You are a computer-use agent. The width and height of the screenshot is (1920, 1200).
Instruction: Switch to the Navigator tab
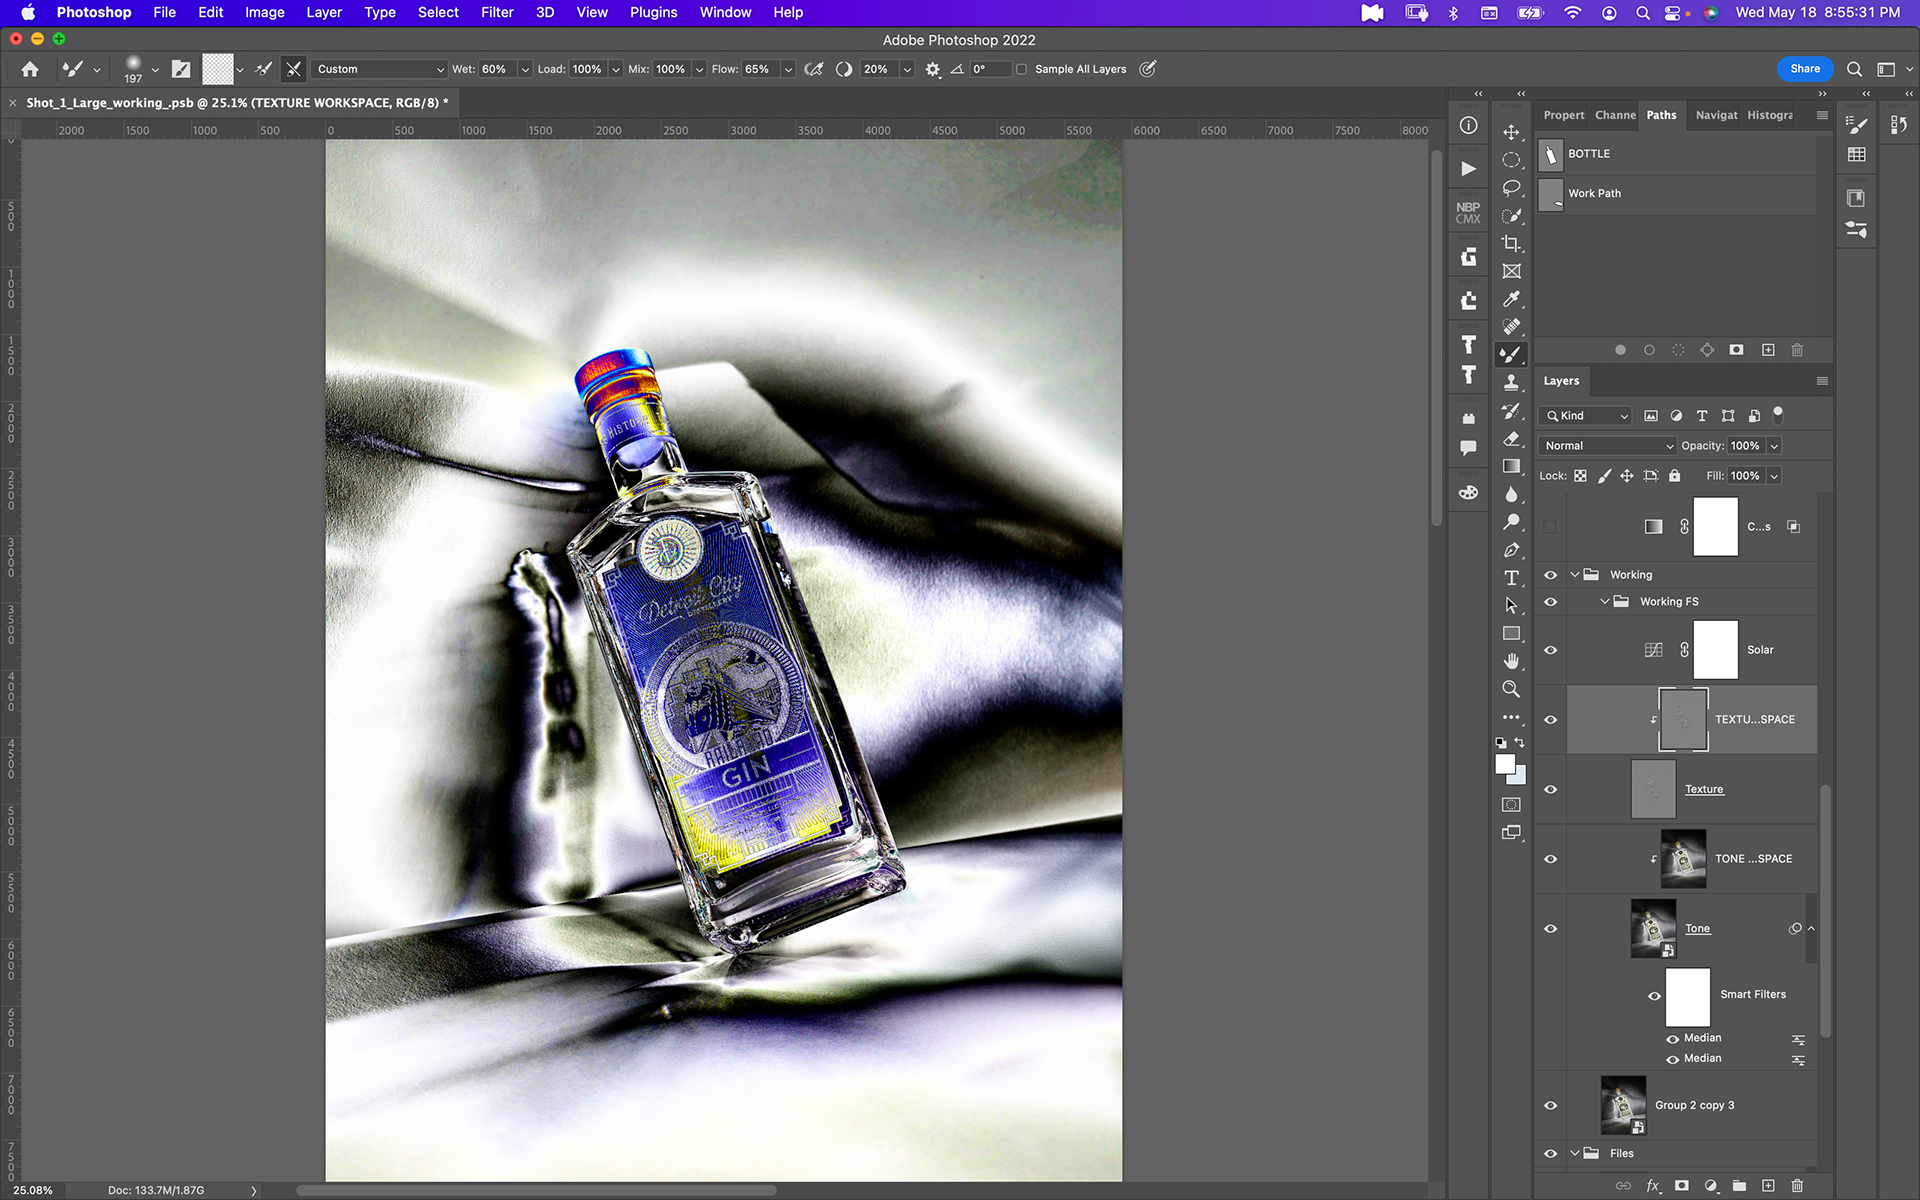pos(1716,115)
